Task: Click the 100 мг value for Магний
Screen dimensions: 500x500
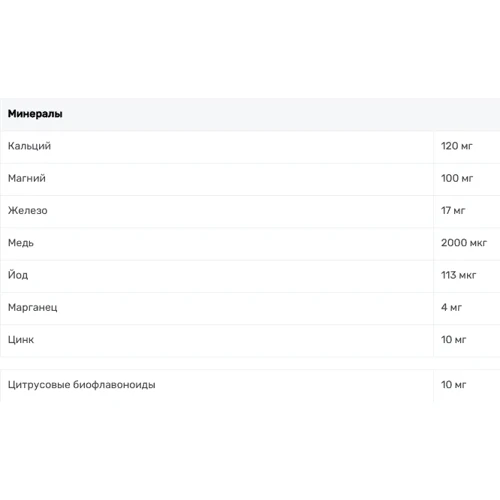Action: [x=457, y=178]
